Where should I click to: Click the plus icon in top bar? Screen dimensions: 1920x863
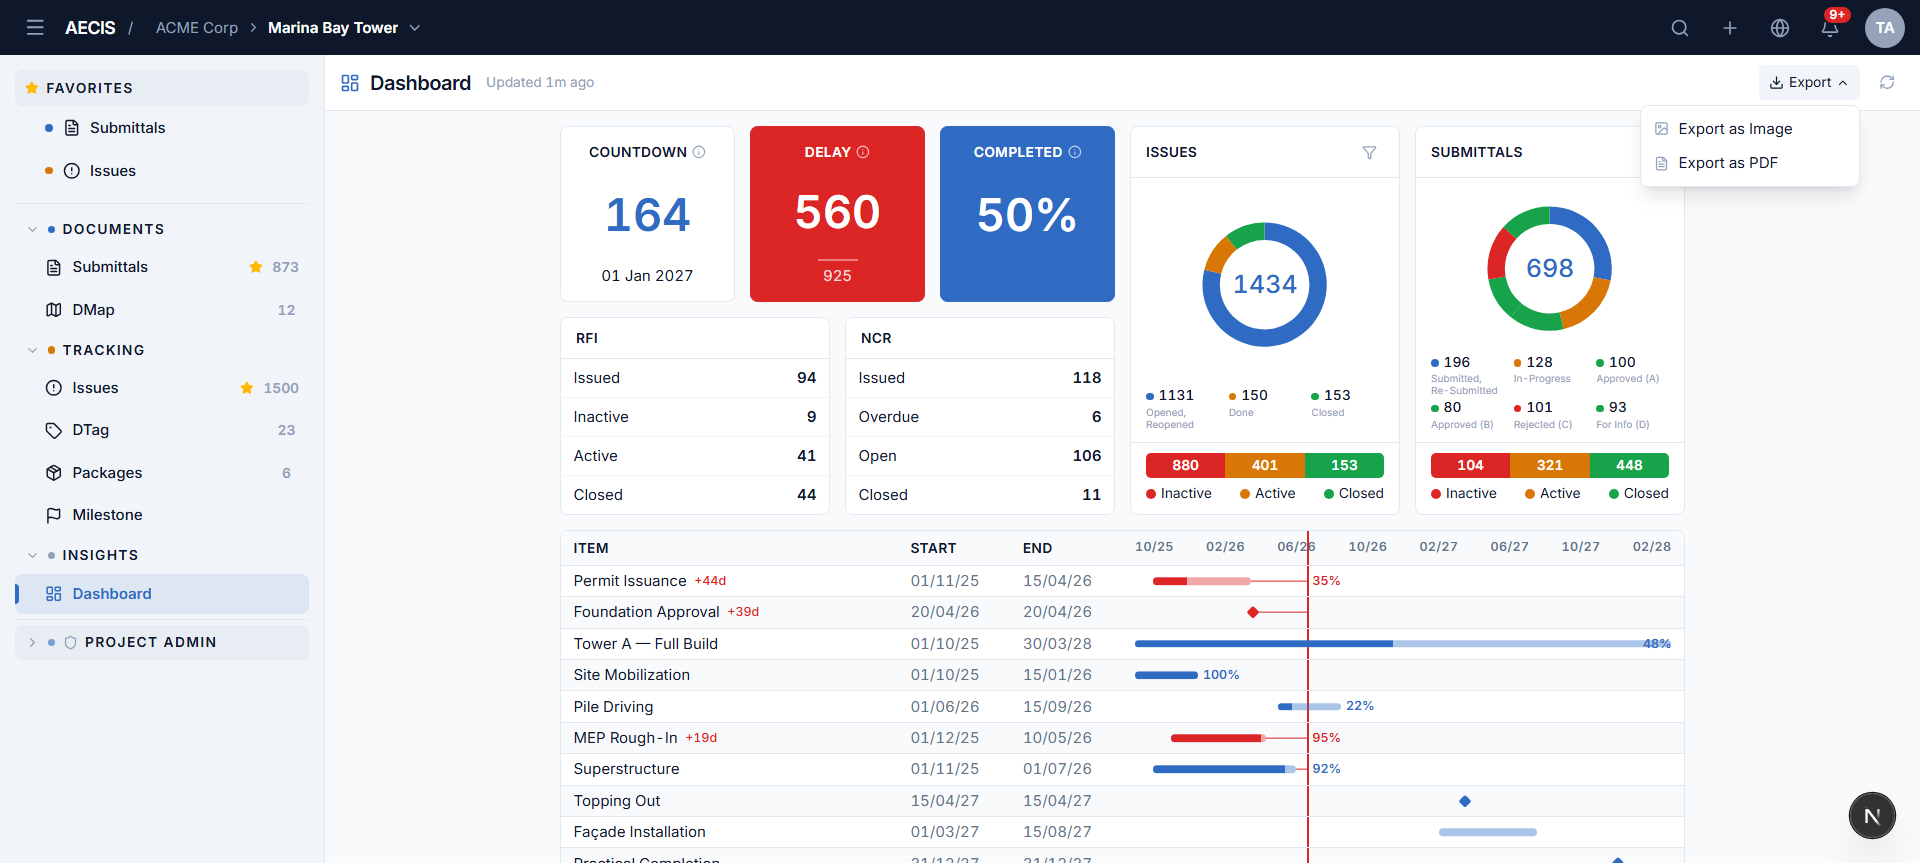click(x=1730, y=28)
